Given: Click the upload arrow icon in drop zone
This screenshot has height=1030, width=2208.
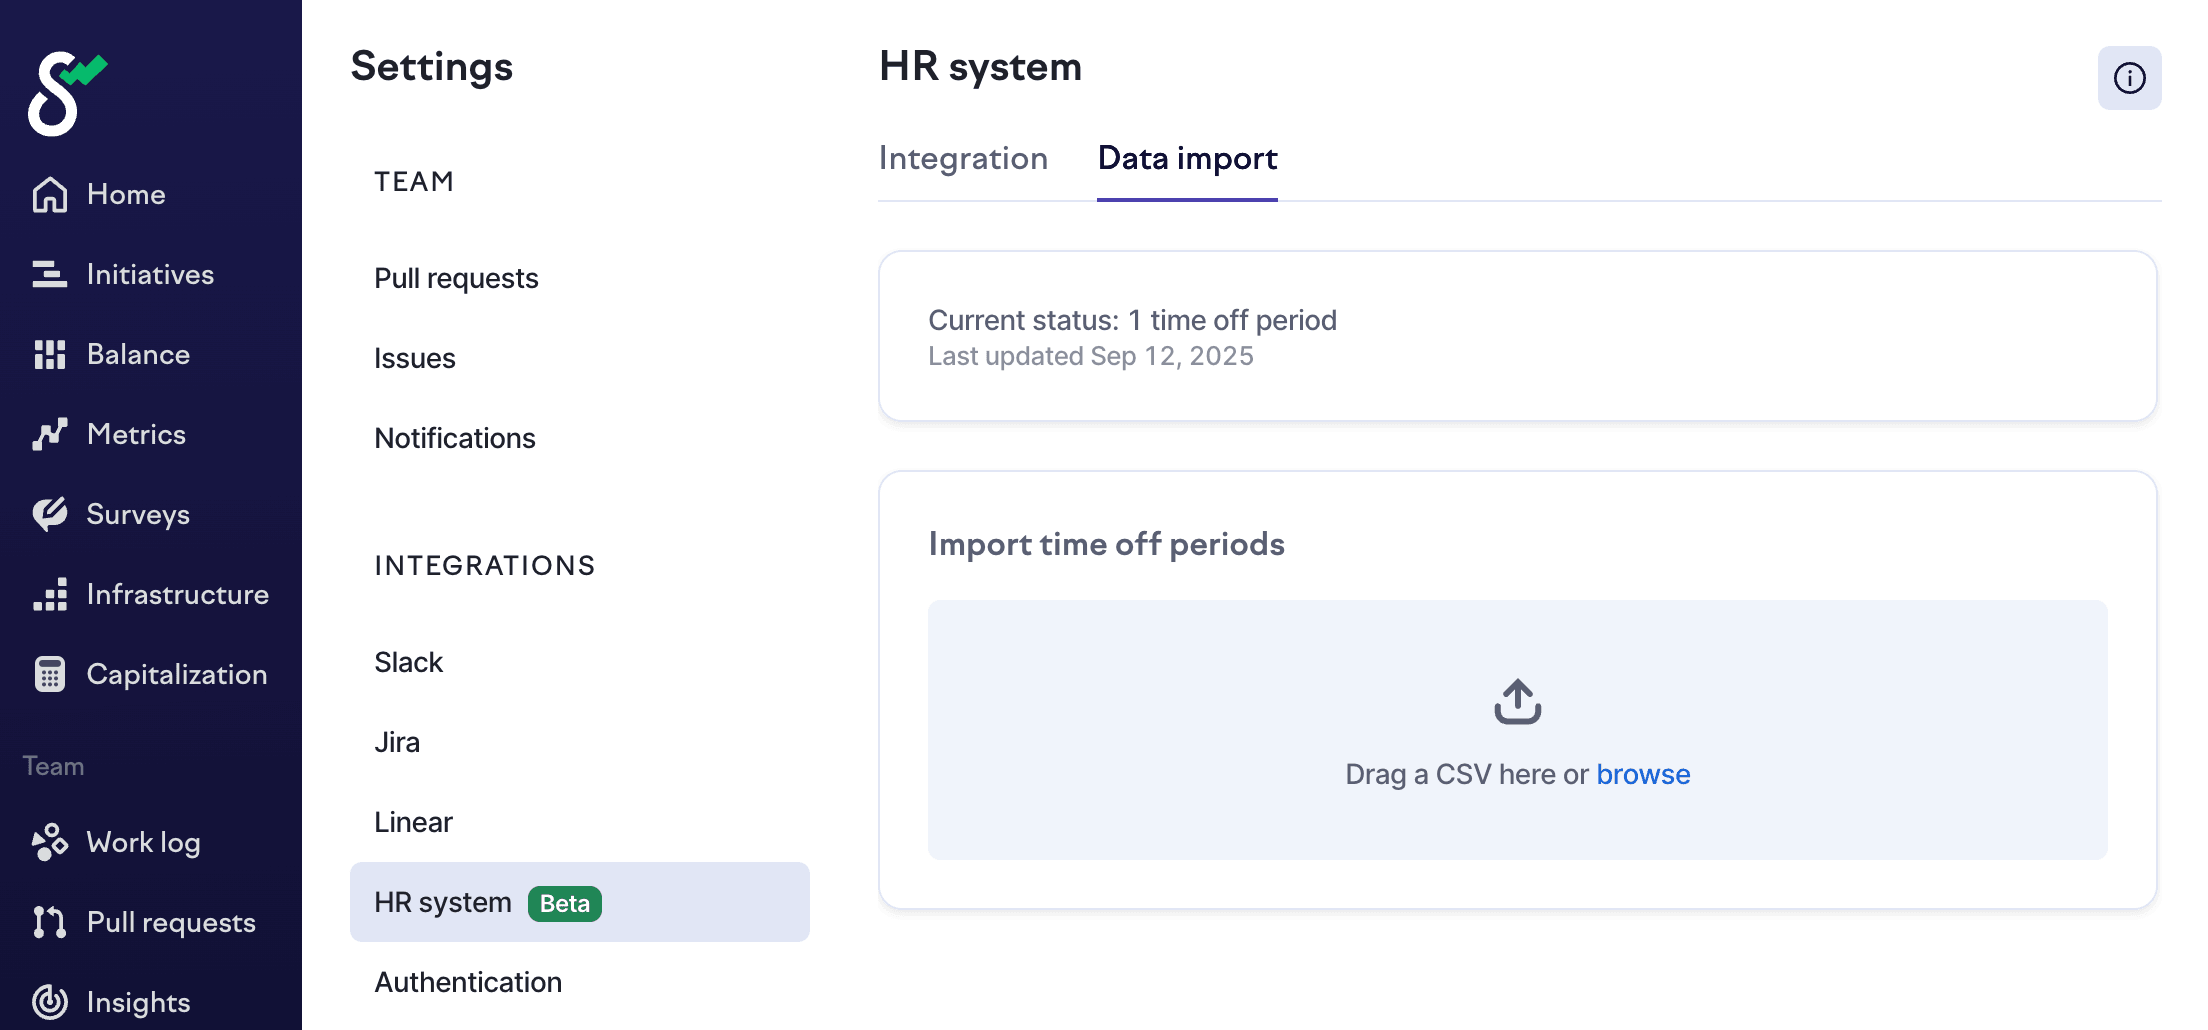Looking at the screenshot, I should pyautogui.click(x=1518, y=701).
